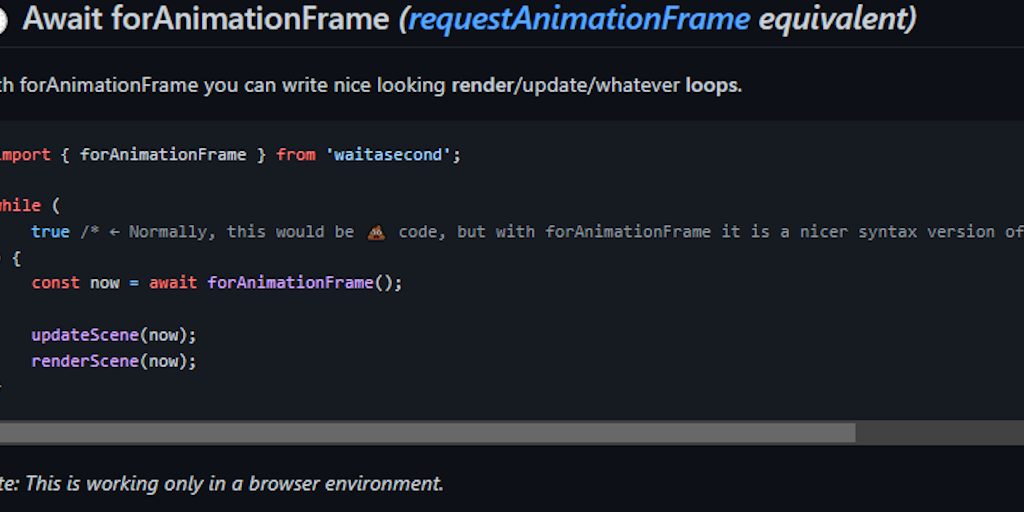Click the 'await' keyword in the code
Screen dimensions: 1024x512
click(x=173, y=283)
